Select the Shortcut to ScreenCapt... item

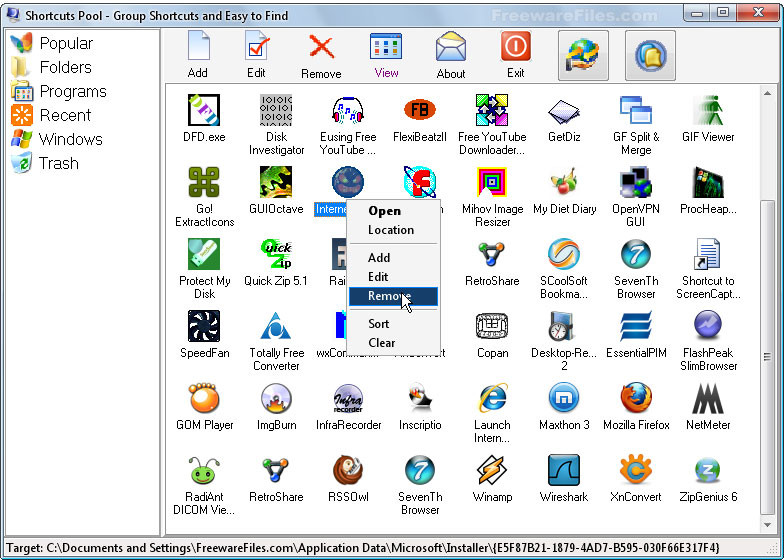pyautogui.click(x=708, y=269)
